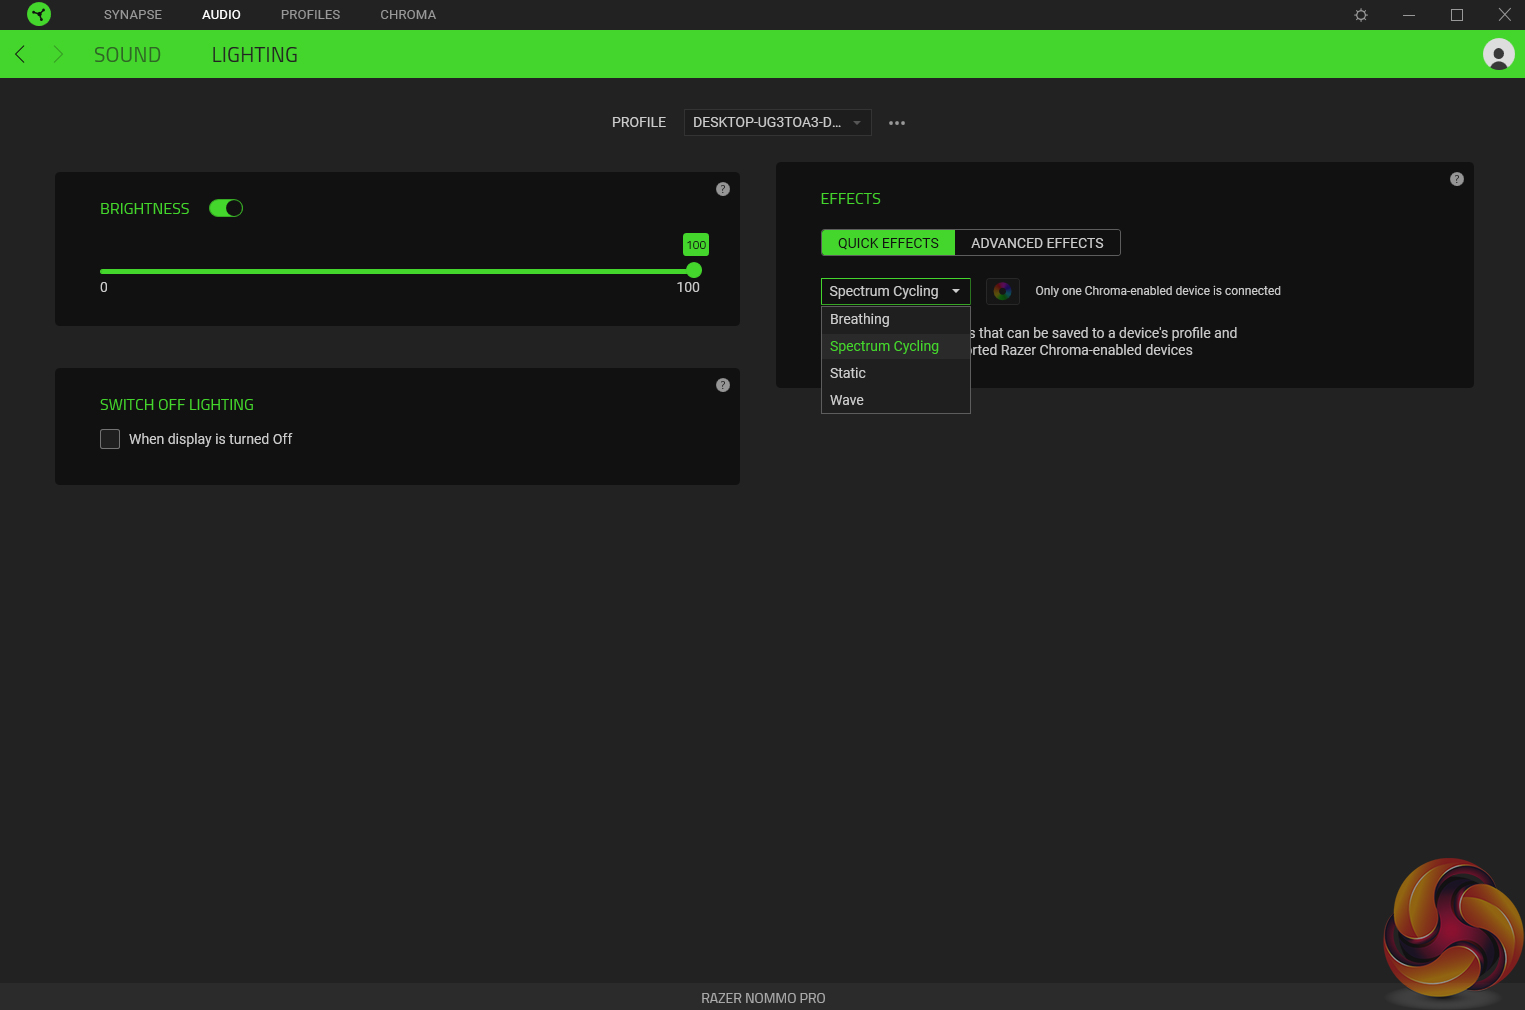Click the Effects panel help icon
Screen dimensions: 1525x1010
pos(1457,179)
